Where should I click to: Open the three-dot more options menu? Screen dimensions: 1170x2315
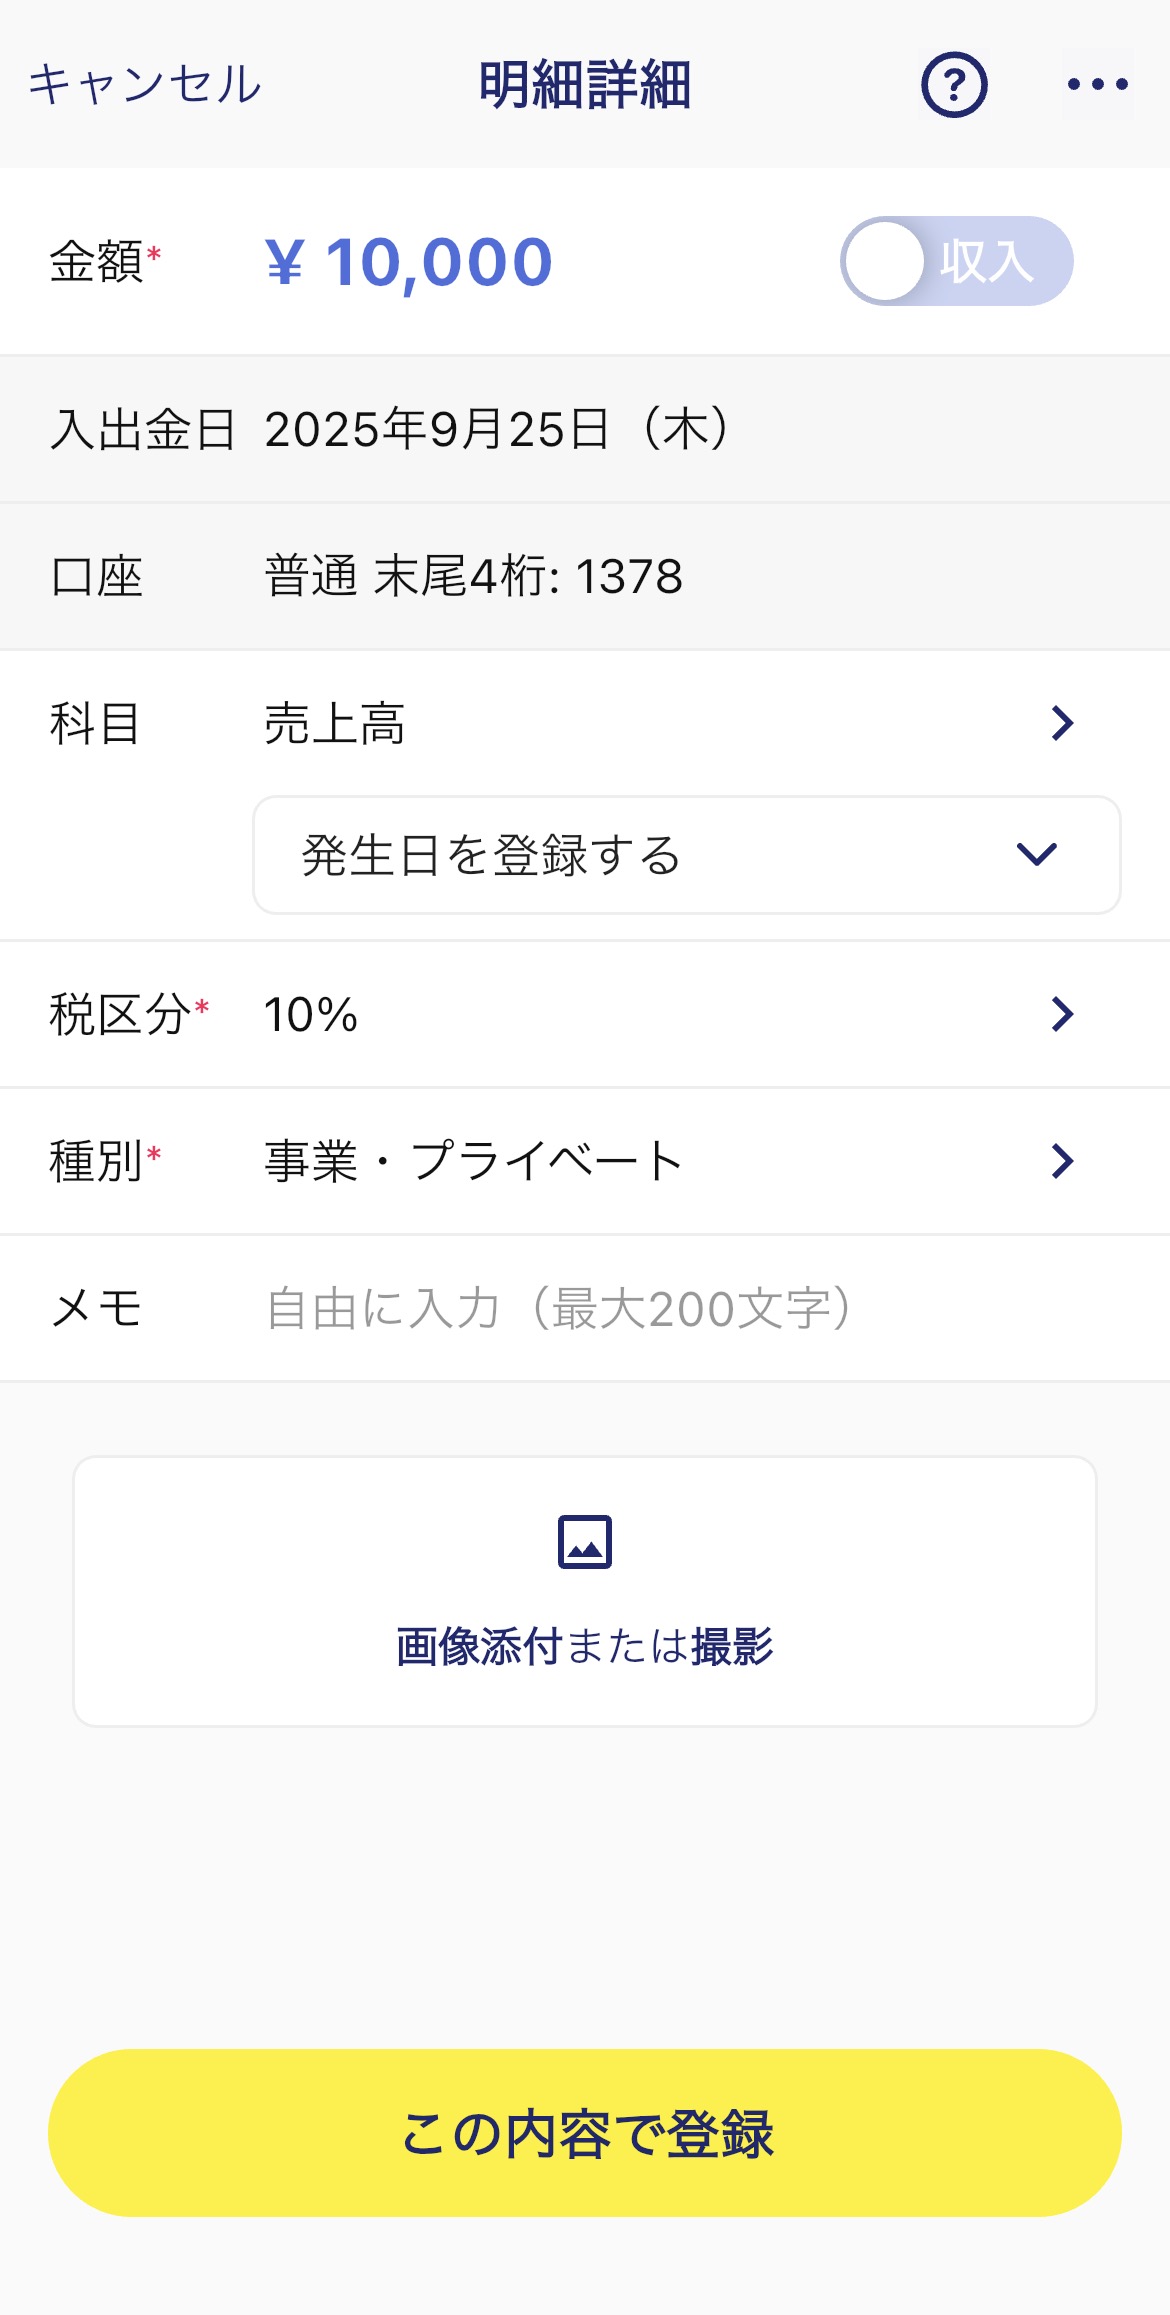click(x=1097, y=85)
